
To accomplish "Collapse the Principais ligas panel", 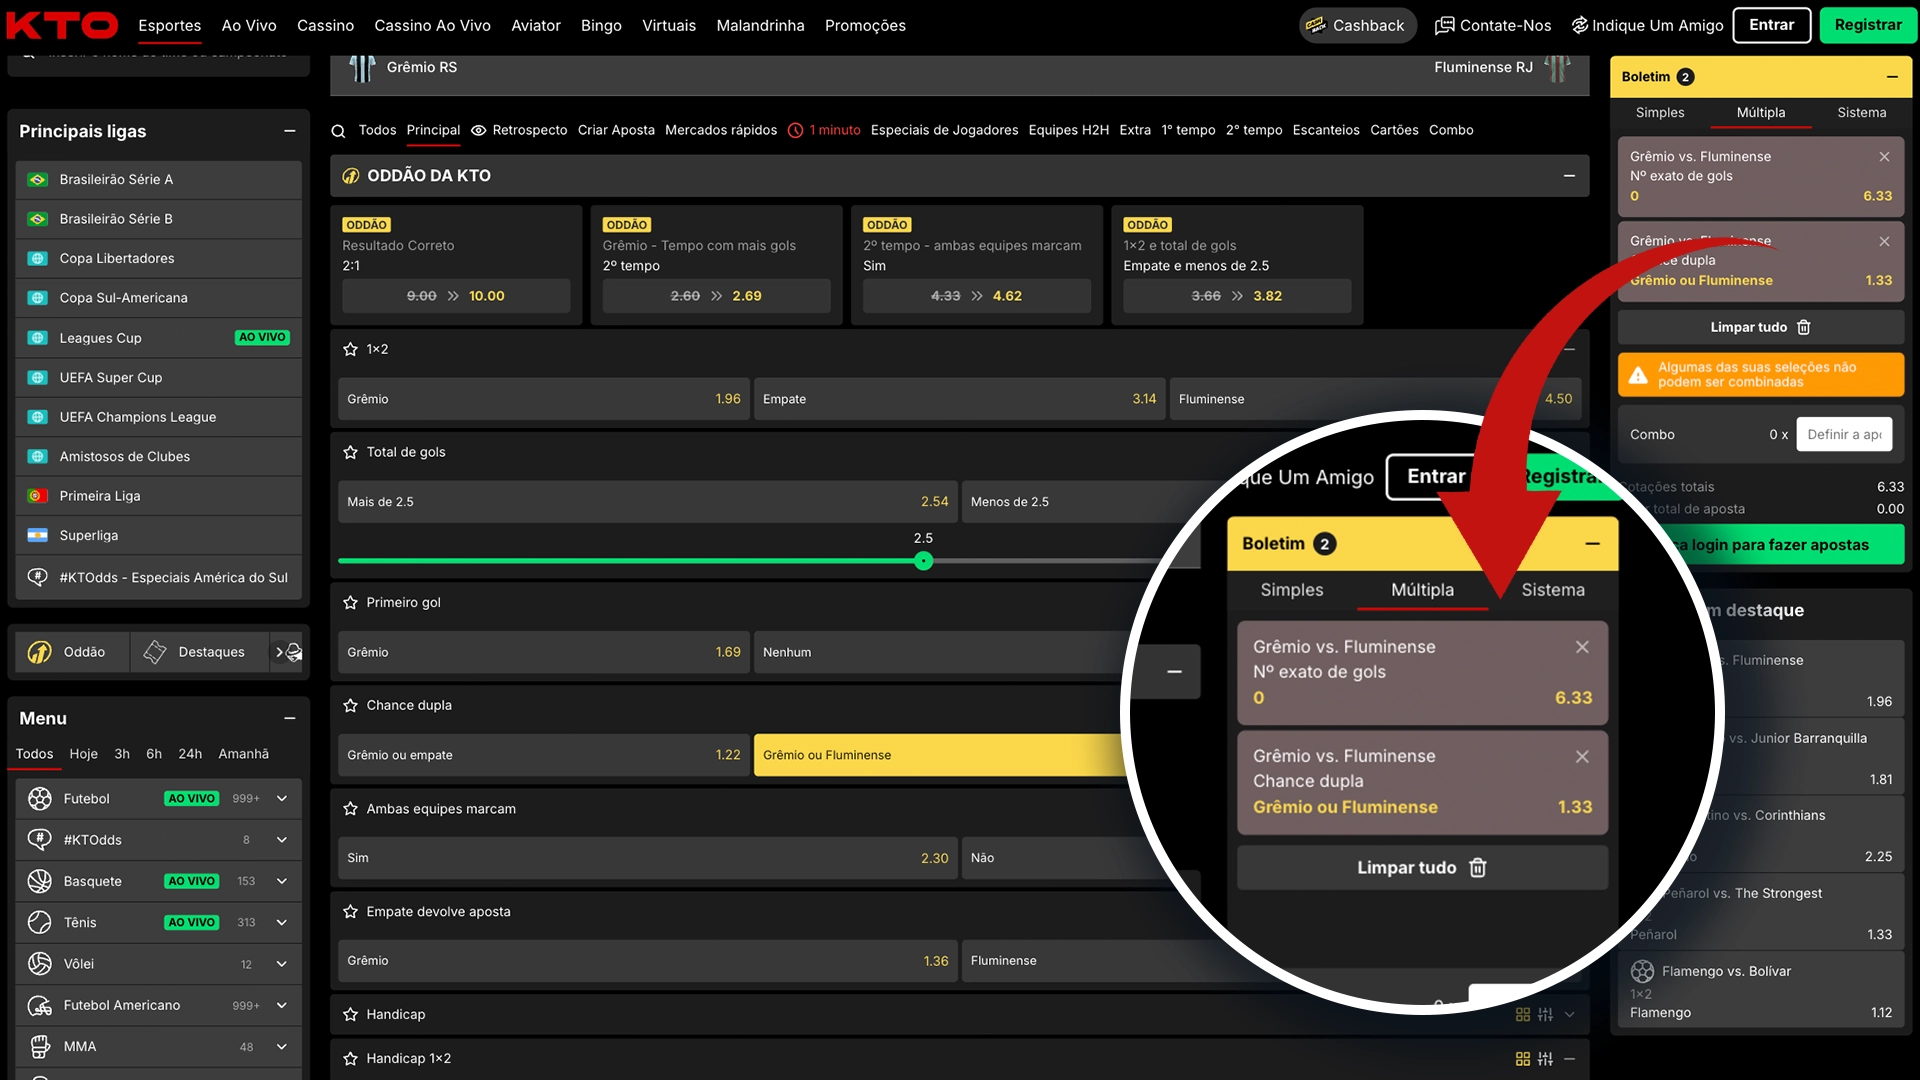I will tap(289, 131).
